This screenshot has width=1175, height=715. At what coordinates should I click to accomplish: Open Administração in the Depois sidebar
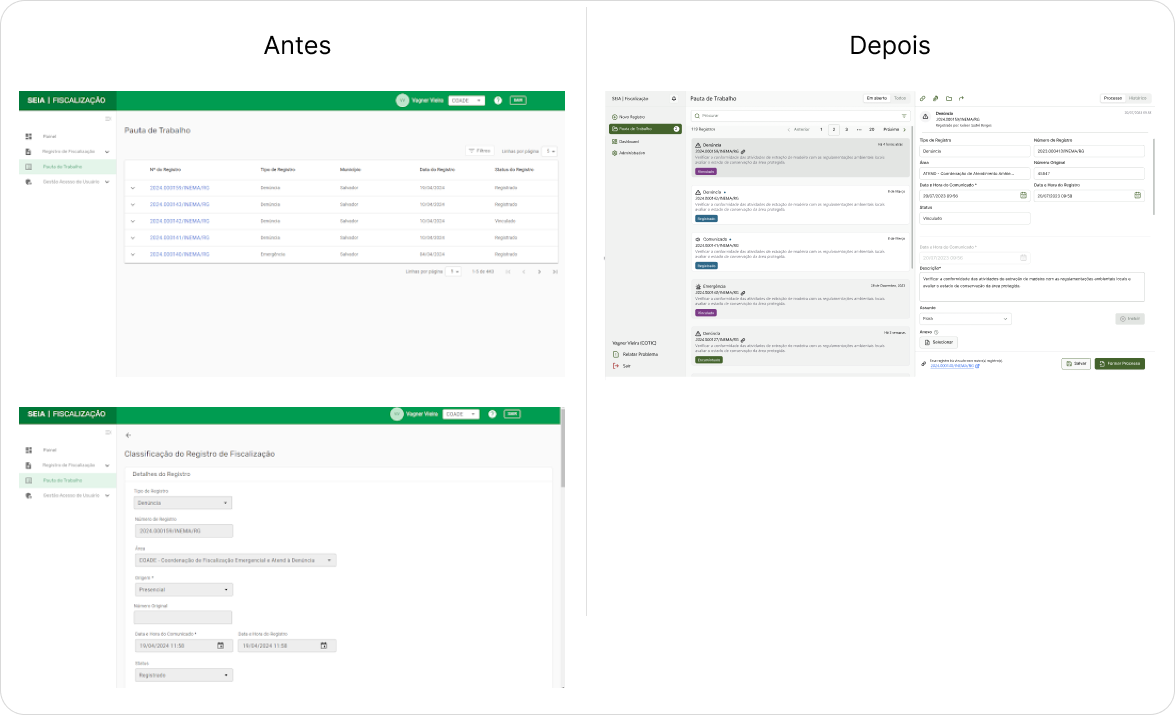[x=631, y=153]
